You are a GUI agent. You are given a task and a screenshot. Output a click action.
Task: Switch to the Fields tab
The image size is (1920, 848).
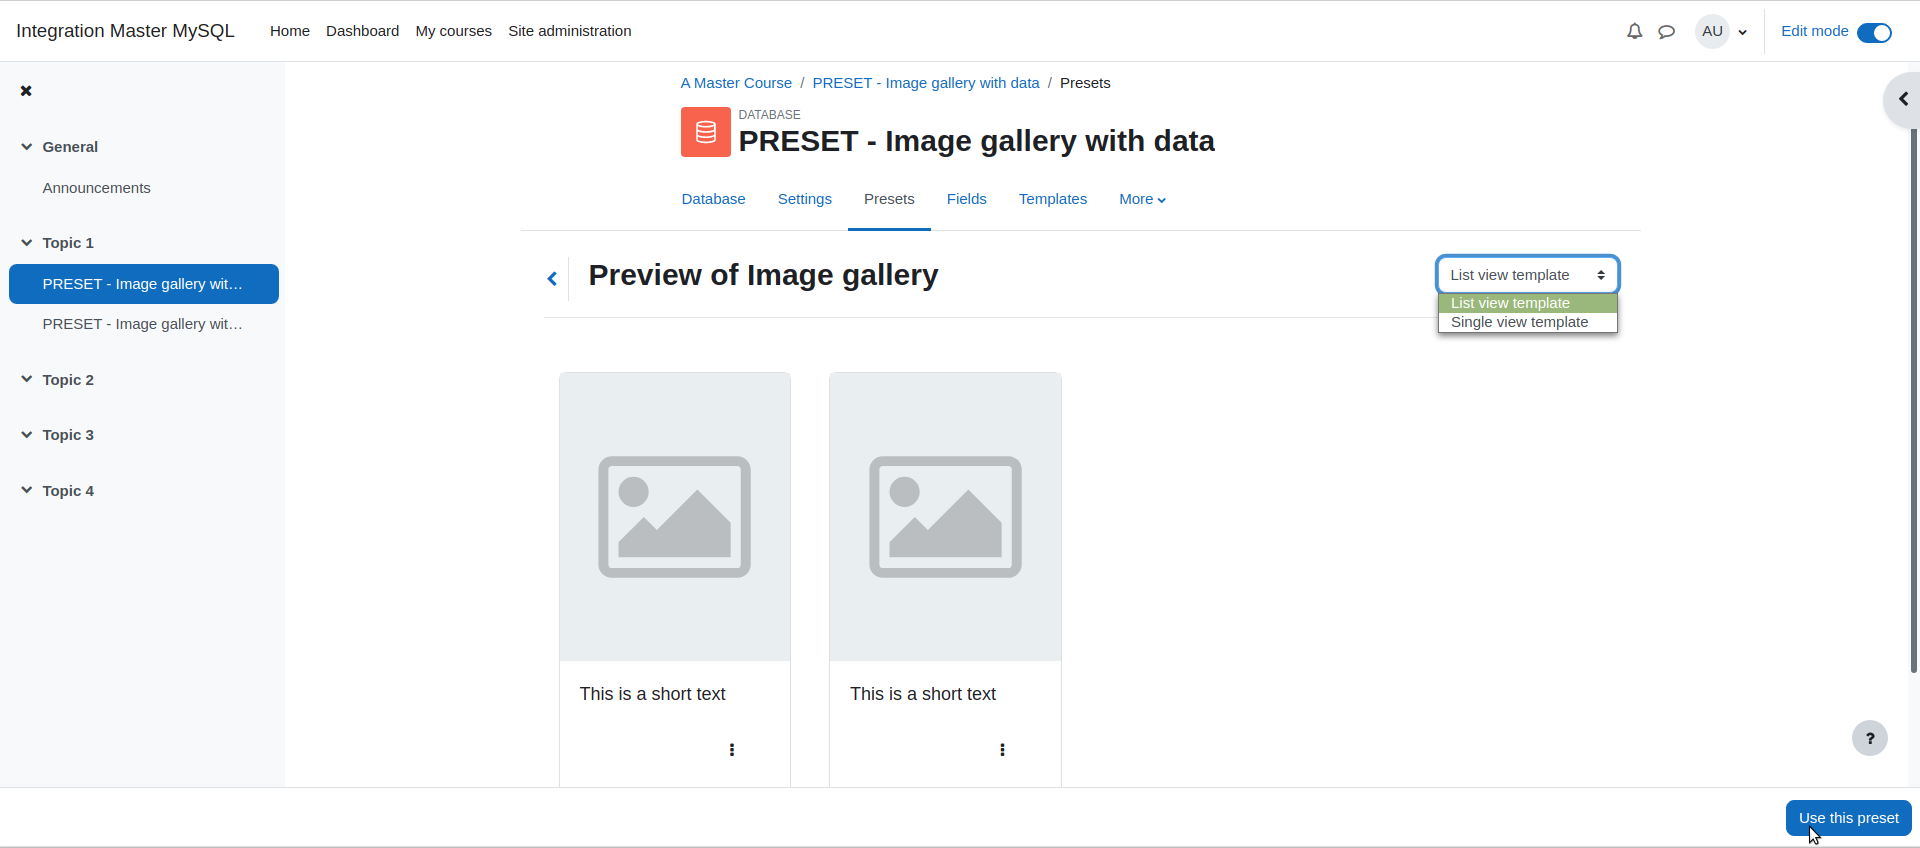click(967, 199)
